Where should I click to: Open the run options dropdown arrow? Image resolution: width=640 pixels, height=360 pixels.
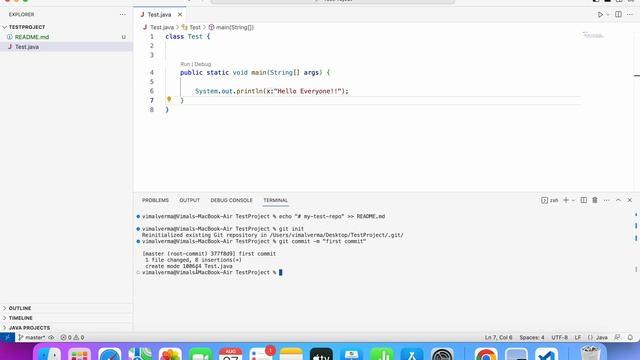608,15
